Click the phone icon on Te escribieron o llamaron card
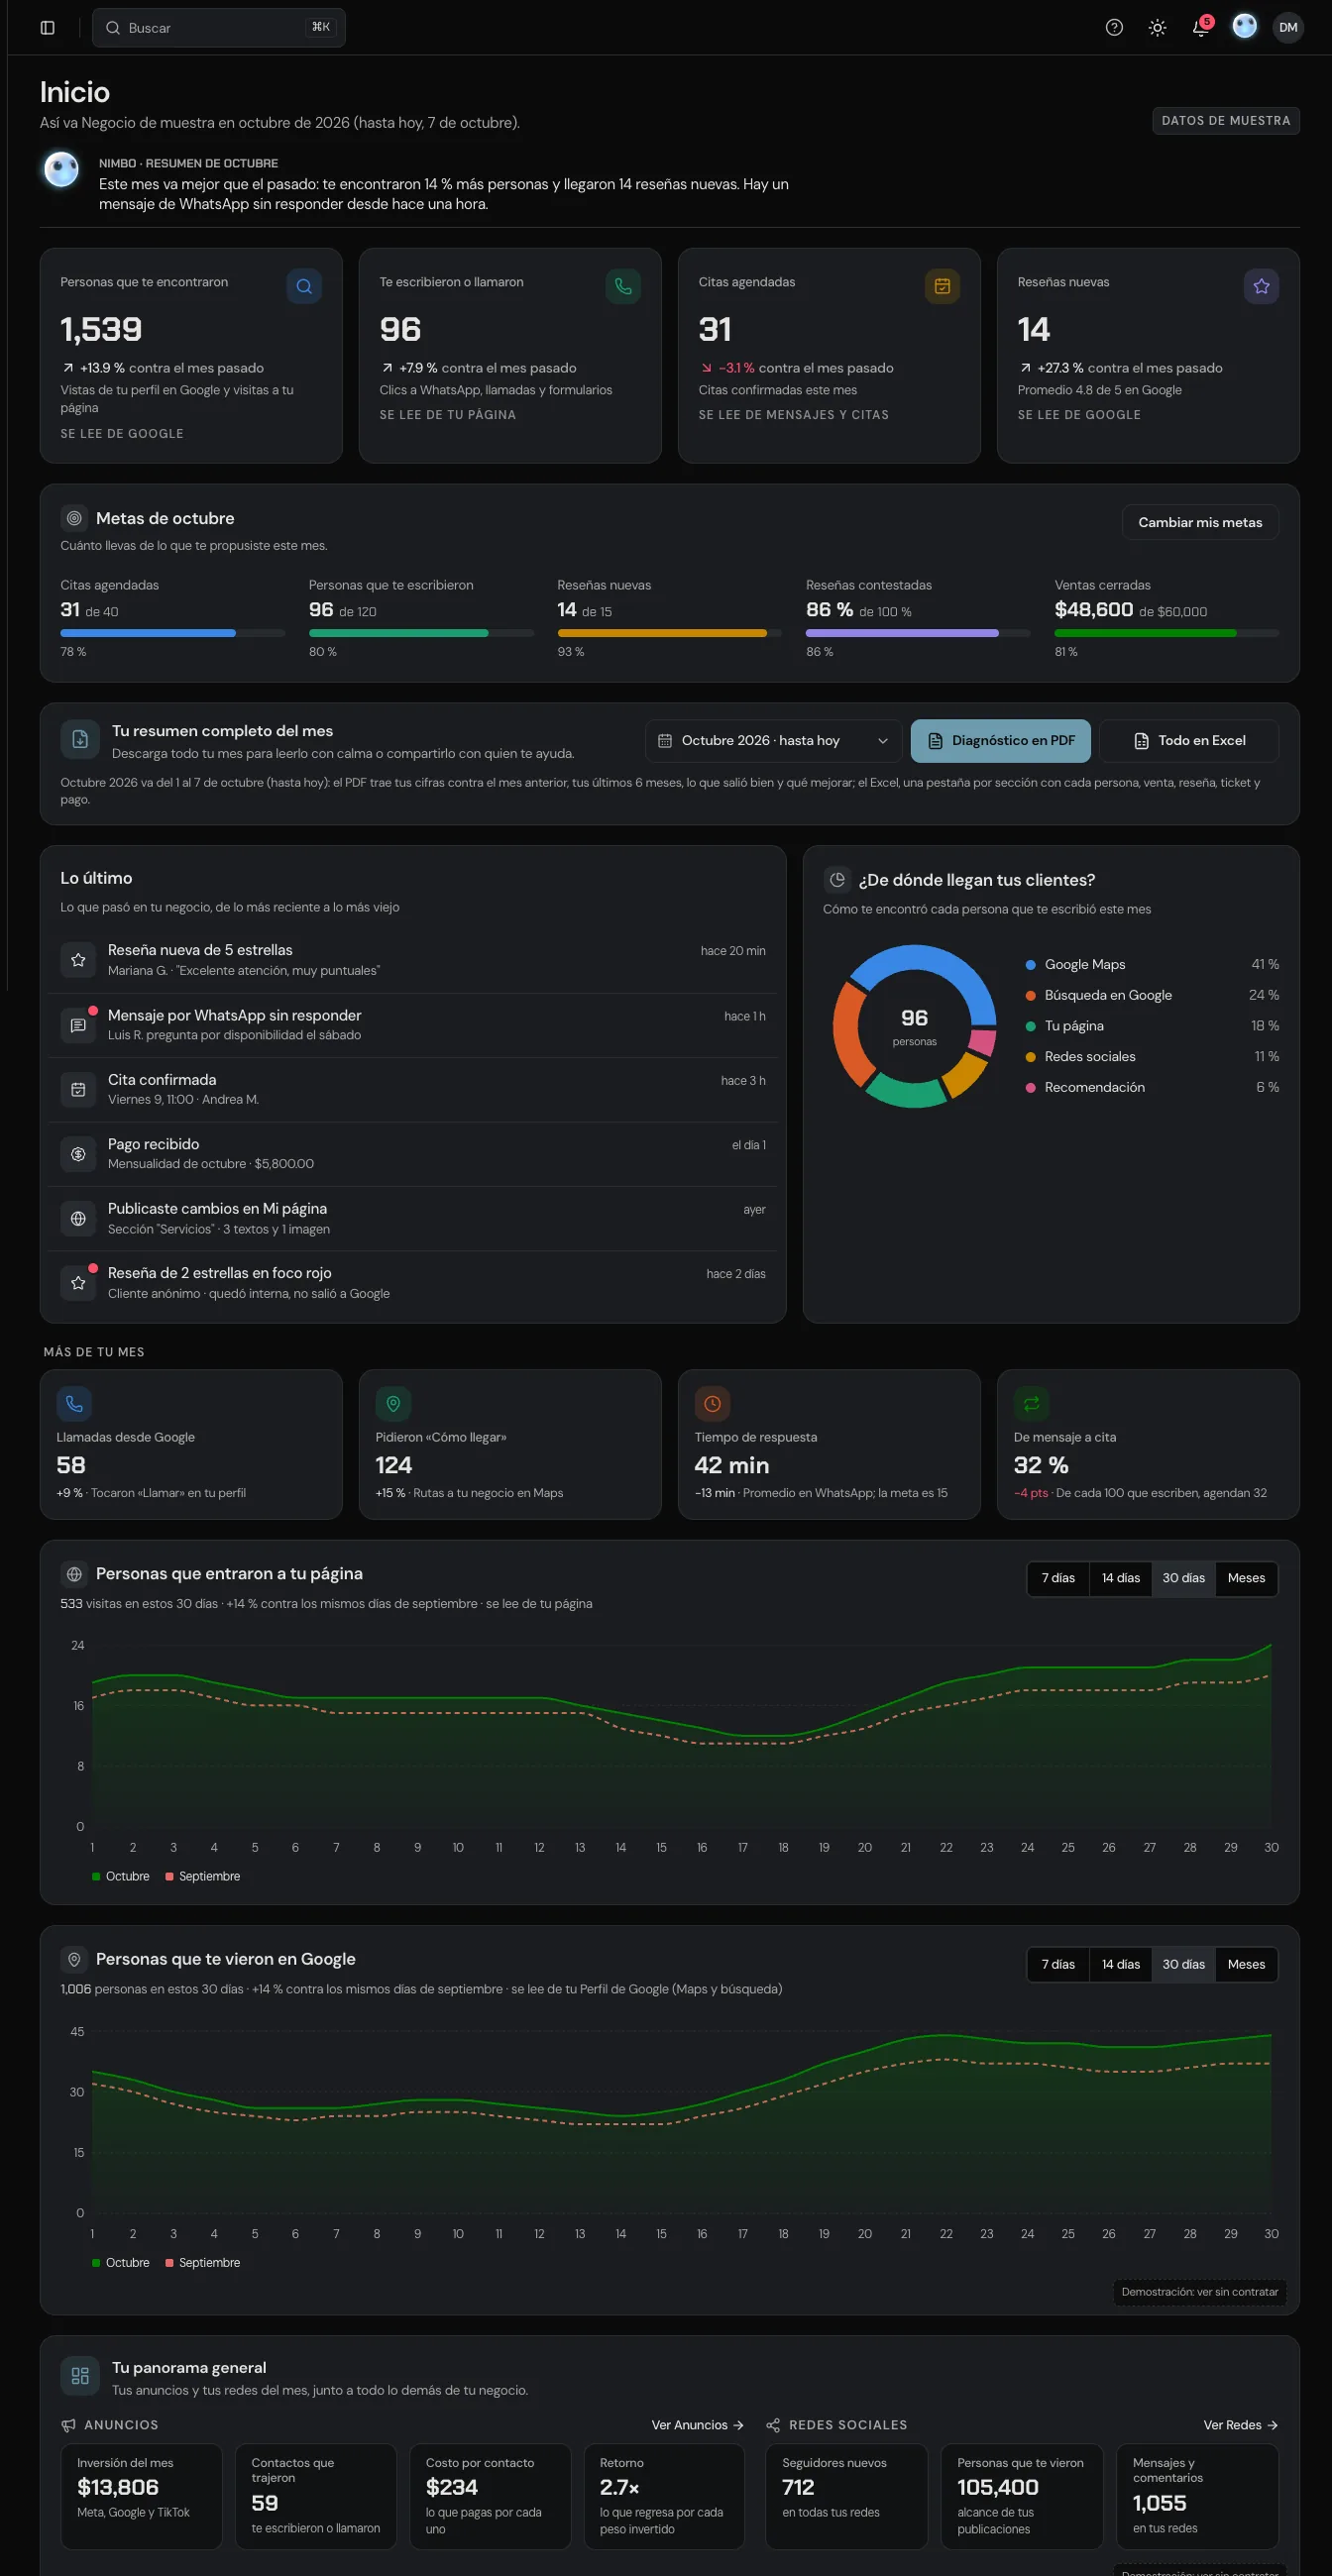 623,286
